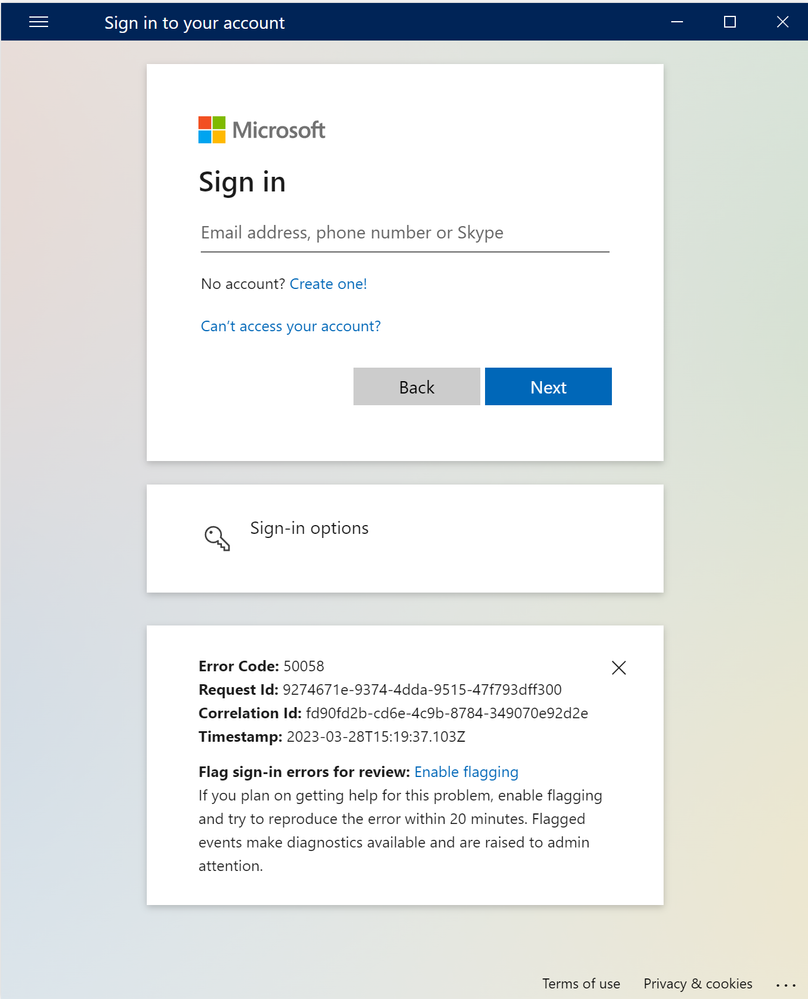Close the sign-in window

(783, 22)
